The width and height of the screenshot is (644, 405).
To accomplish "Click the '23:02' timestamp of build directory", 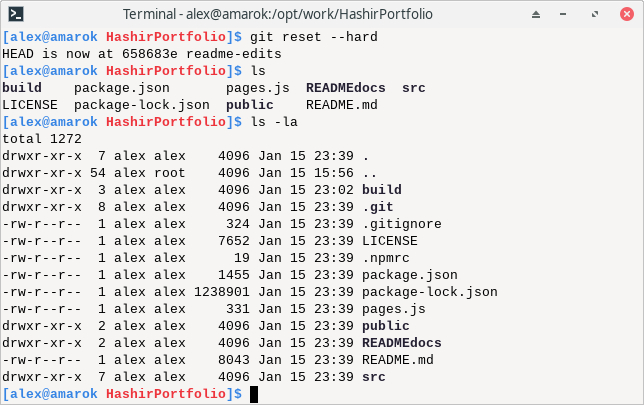I will pyautogui.click(x=334, y=190).
